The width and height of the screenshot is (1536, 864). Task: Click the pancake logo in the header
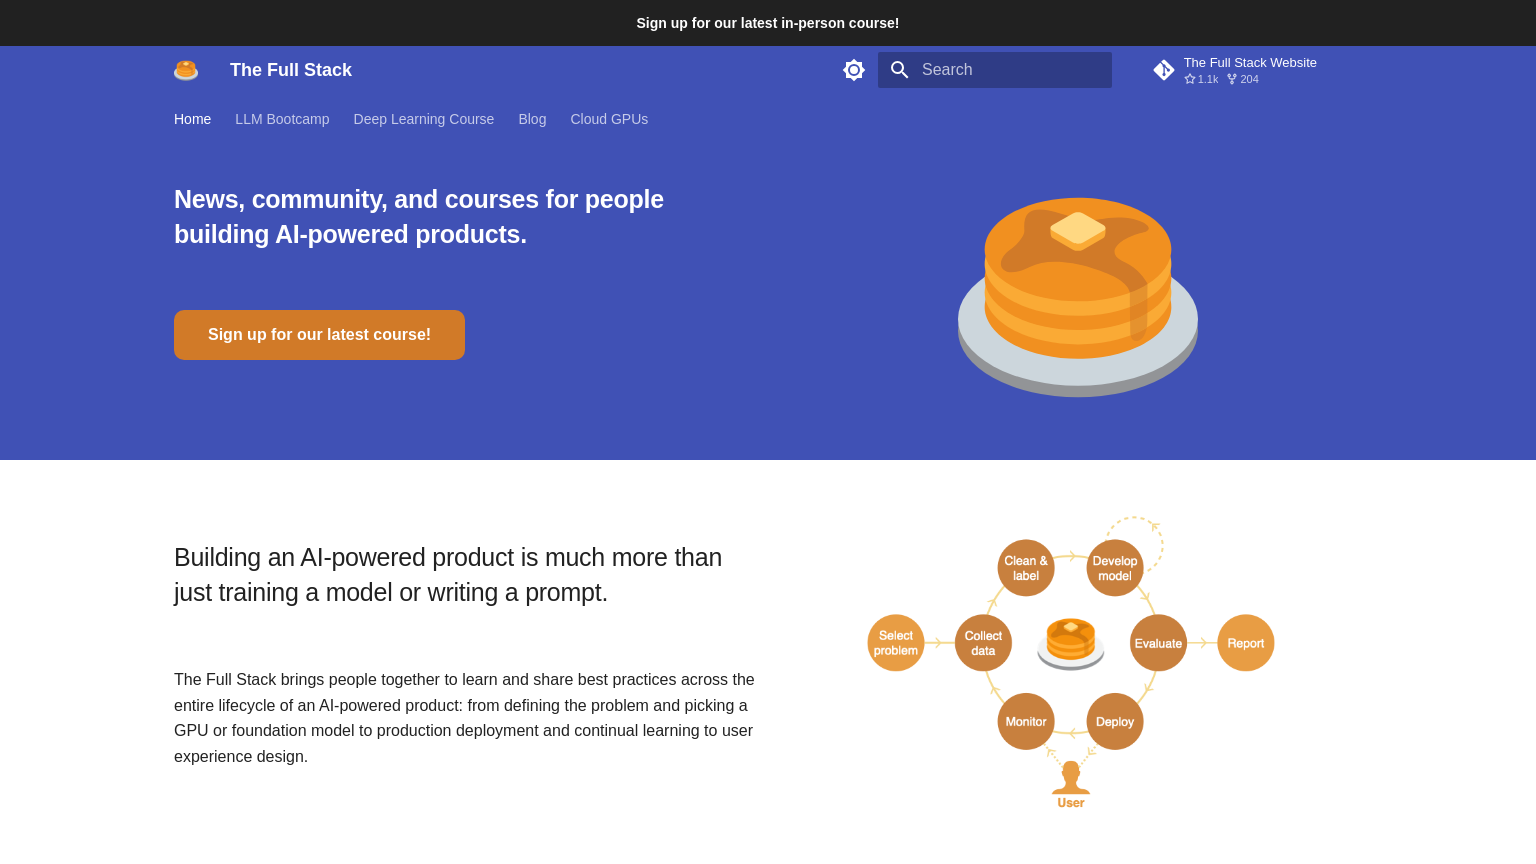(x=186, y=70)
